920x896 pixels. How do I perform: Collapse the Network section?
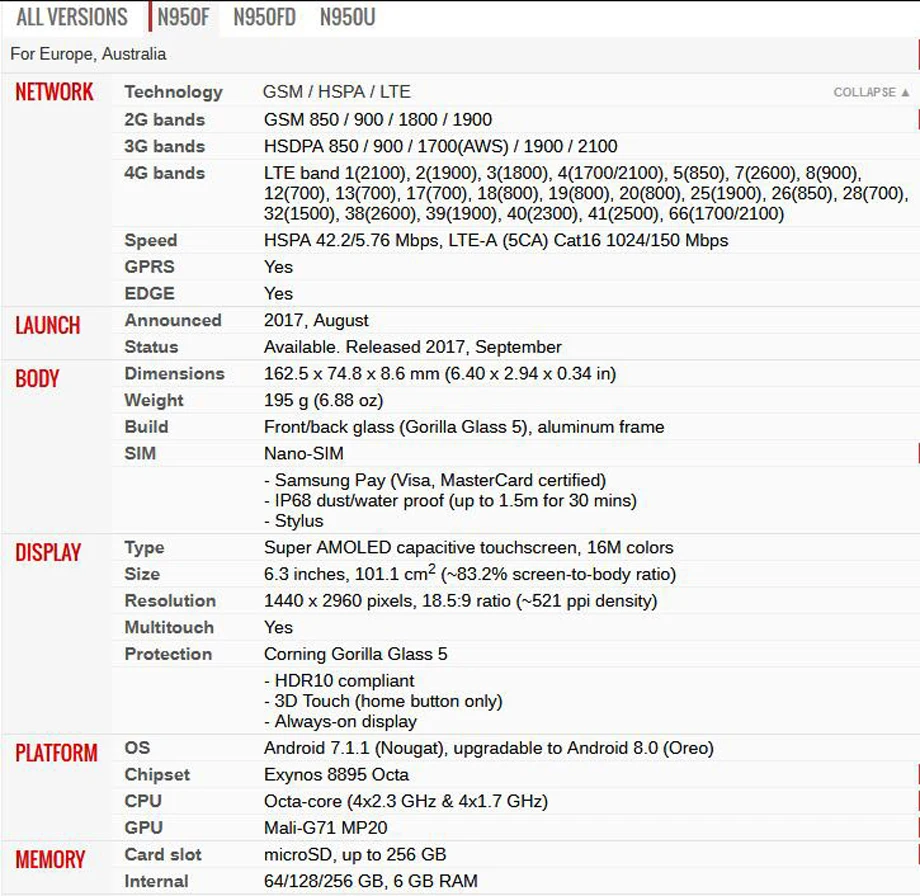[871, 92]
